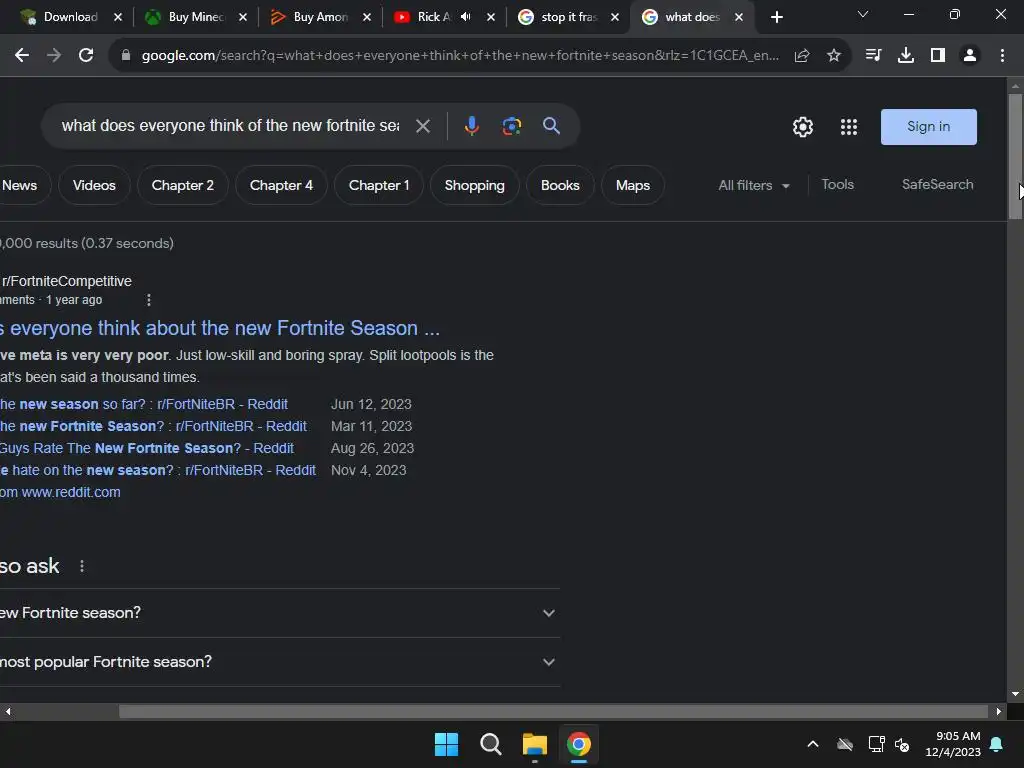Open the tab search chevron
1024x768 pixels.
click(863, 14)
